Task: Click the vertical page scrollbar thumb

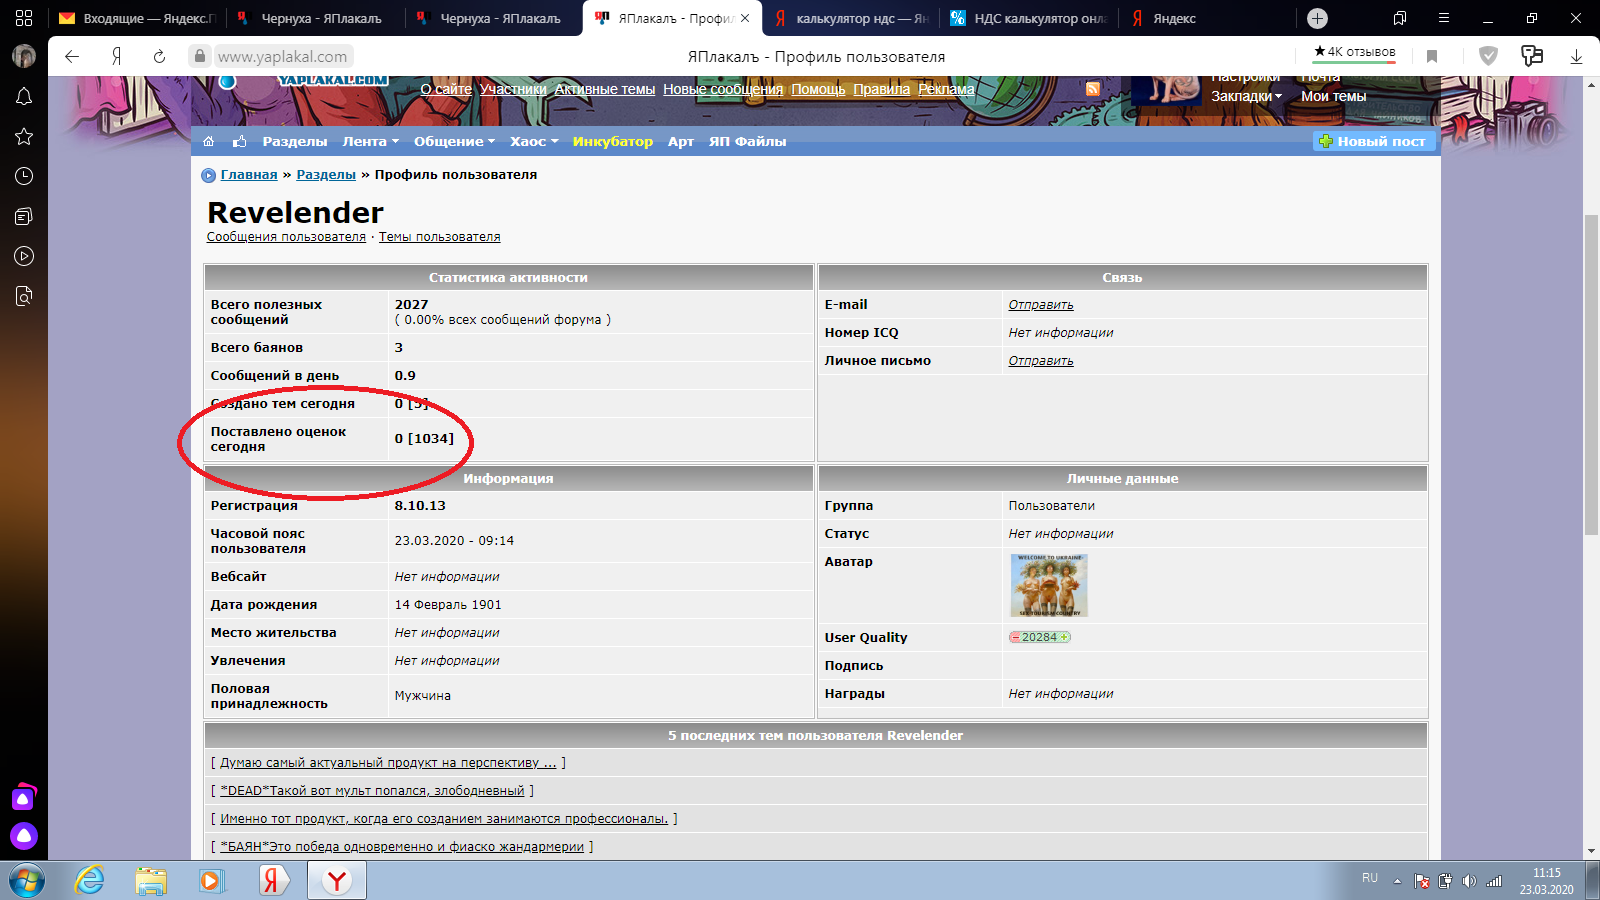Action: pyautogui.click(x=1591, y=375)
